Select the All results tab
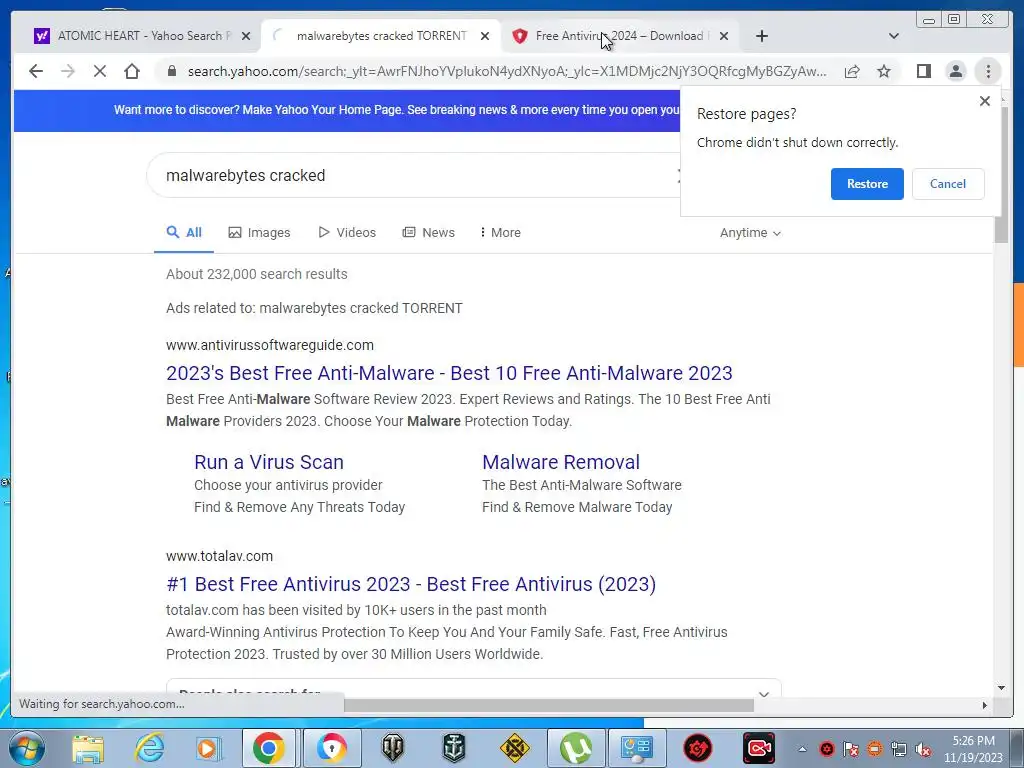The height and width of the screenshot is (768, 1024). [x=184, y=232]
